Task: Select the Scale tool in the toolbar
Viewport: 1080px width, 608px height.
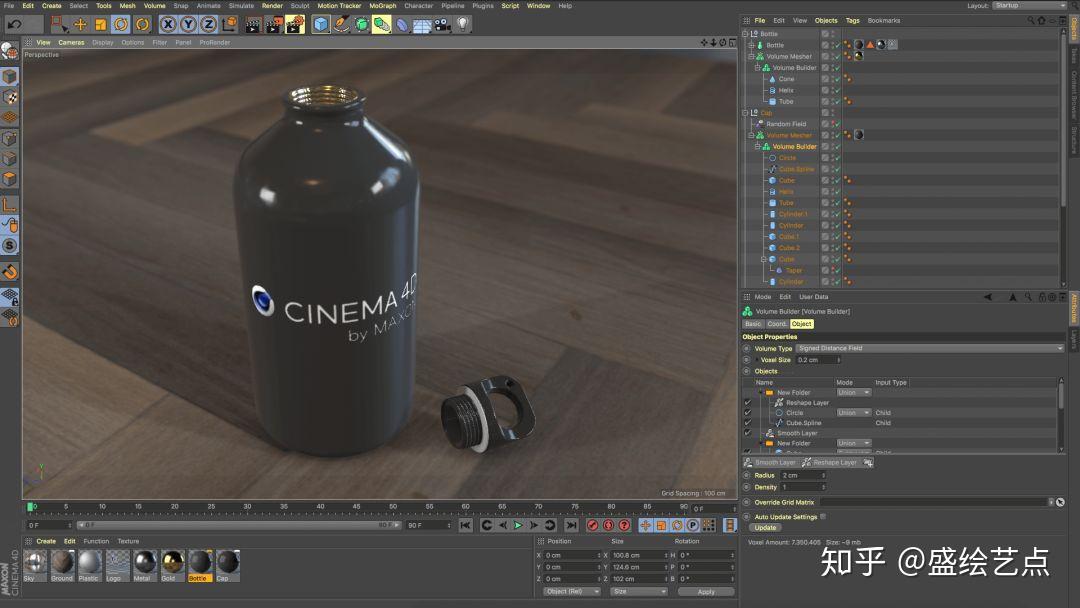Action: click(x=101, y=25)
